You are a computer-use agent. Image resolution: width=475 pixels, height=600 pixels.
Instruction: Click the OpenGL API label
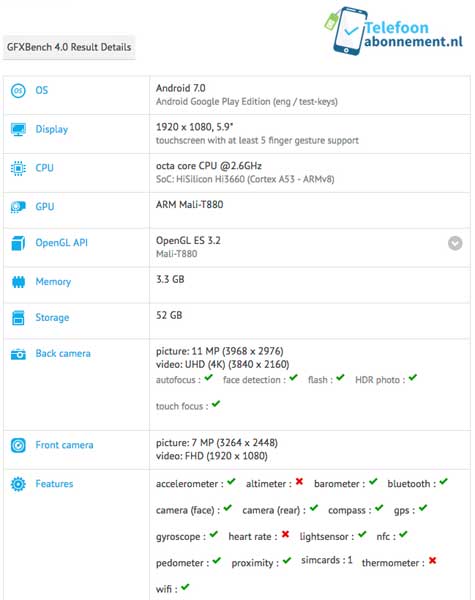point(62,243)
